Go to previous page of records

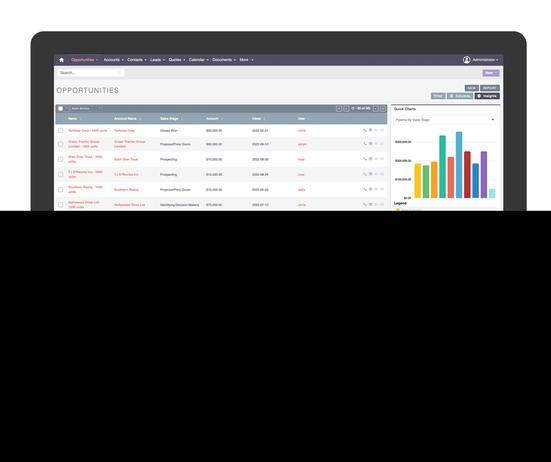(346, 109)
